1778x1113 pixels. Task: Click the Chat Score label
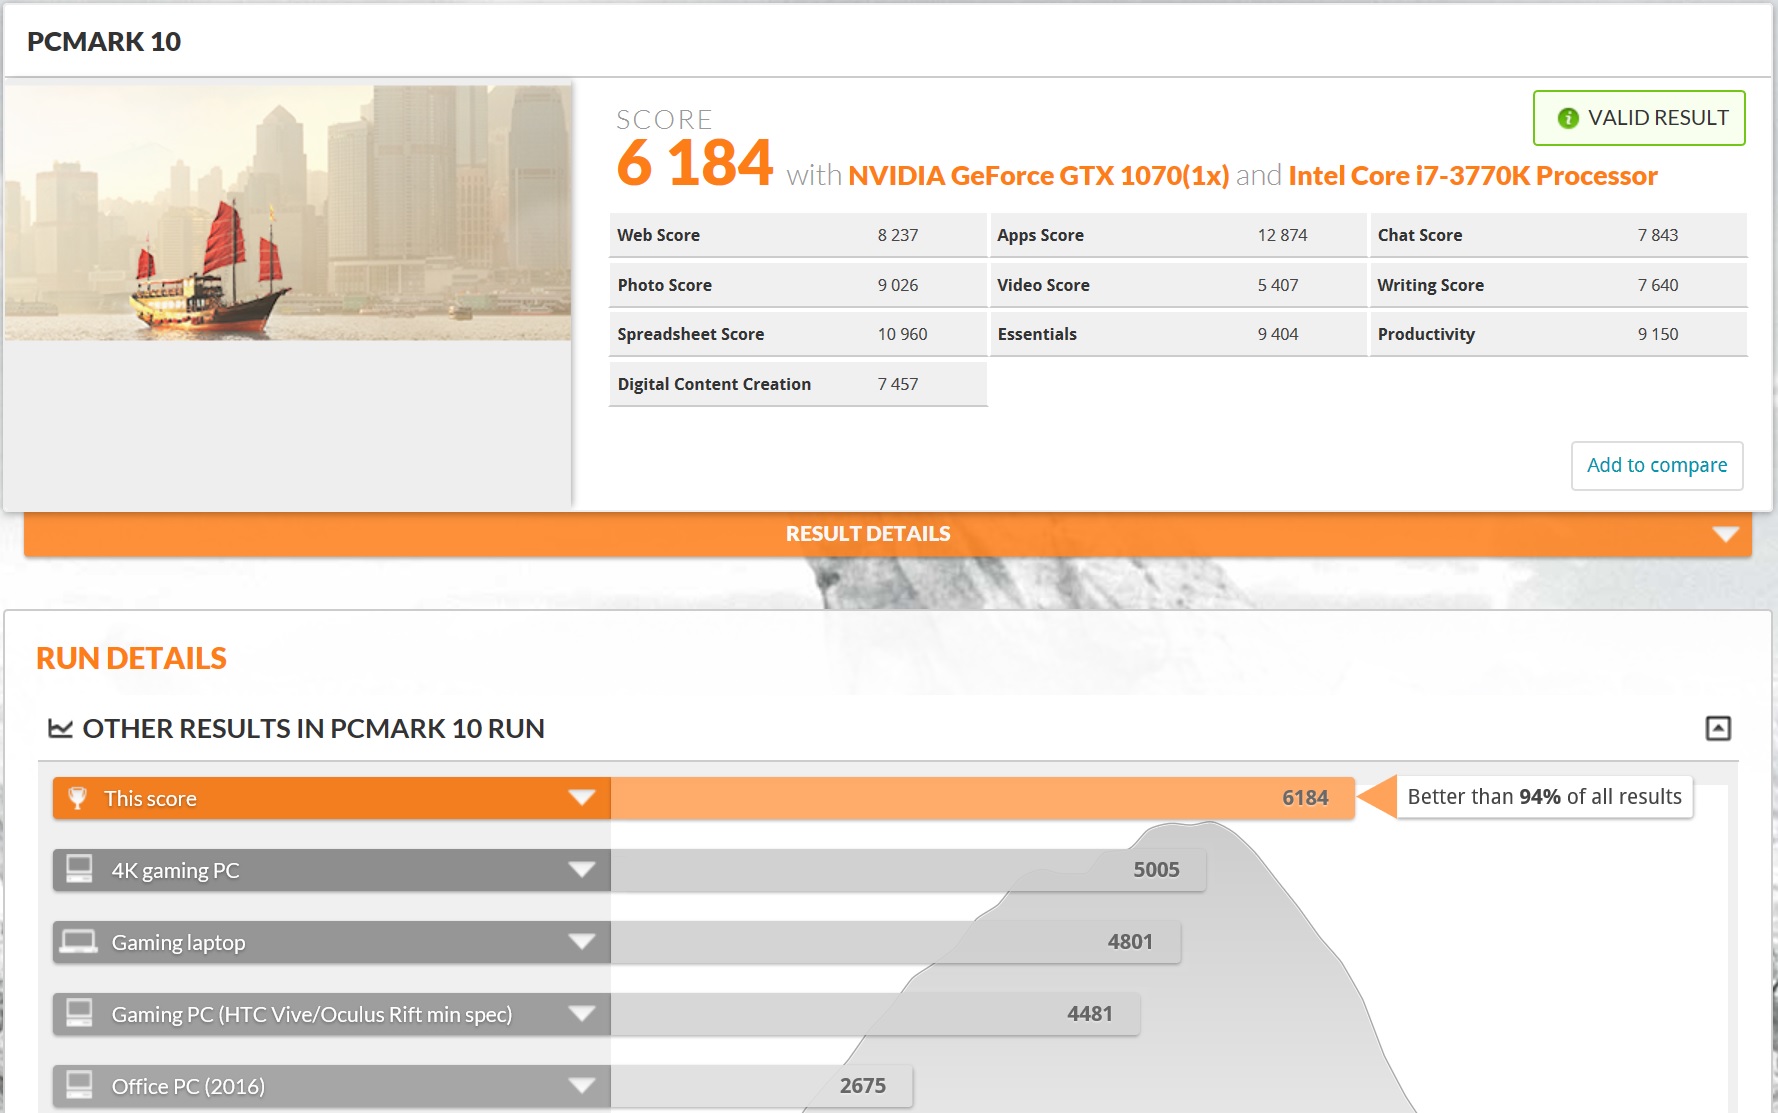click(x=1420, y=235)
